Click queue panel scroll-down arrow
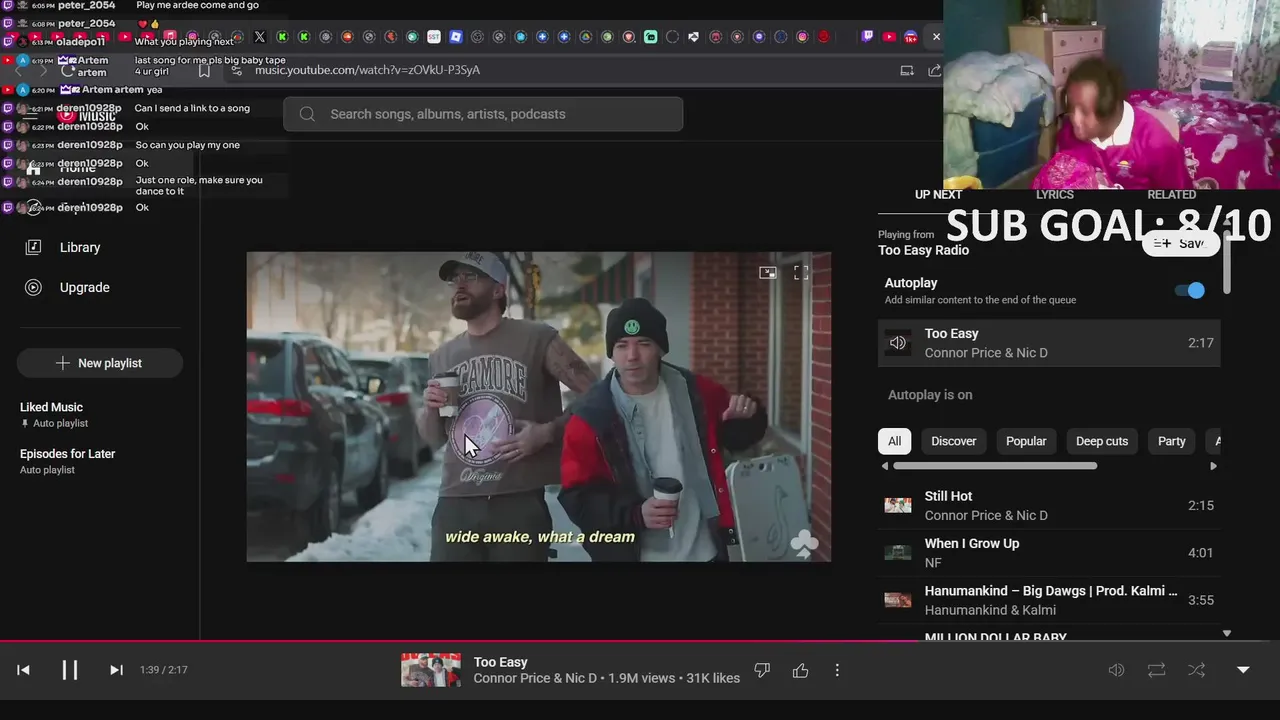 click(1227, 633)
